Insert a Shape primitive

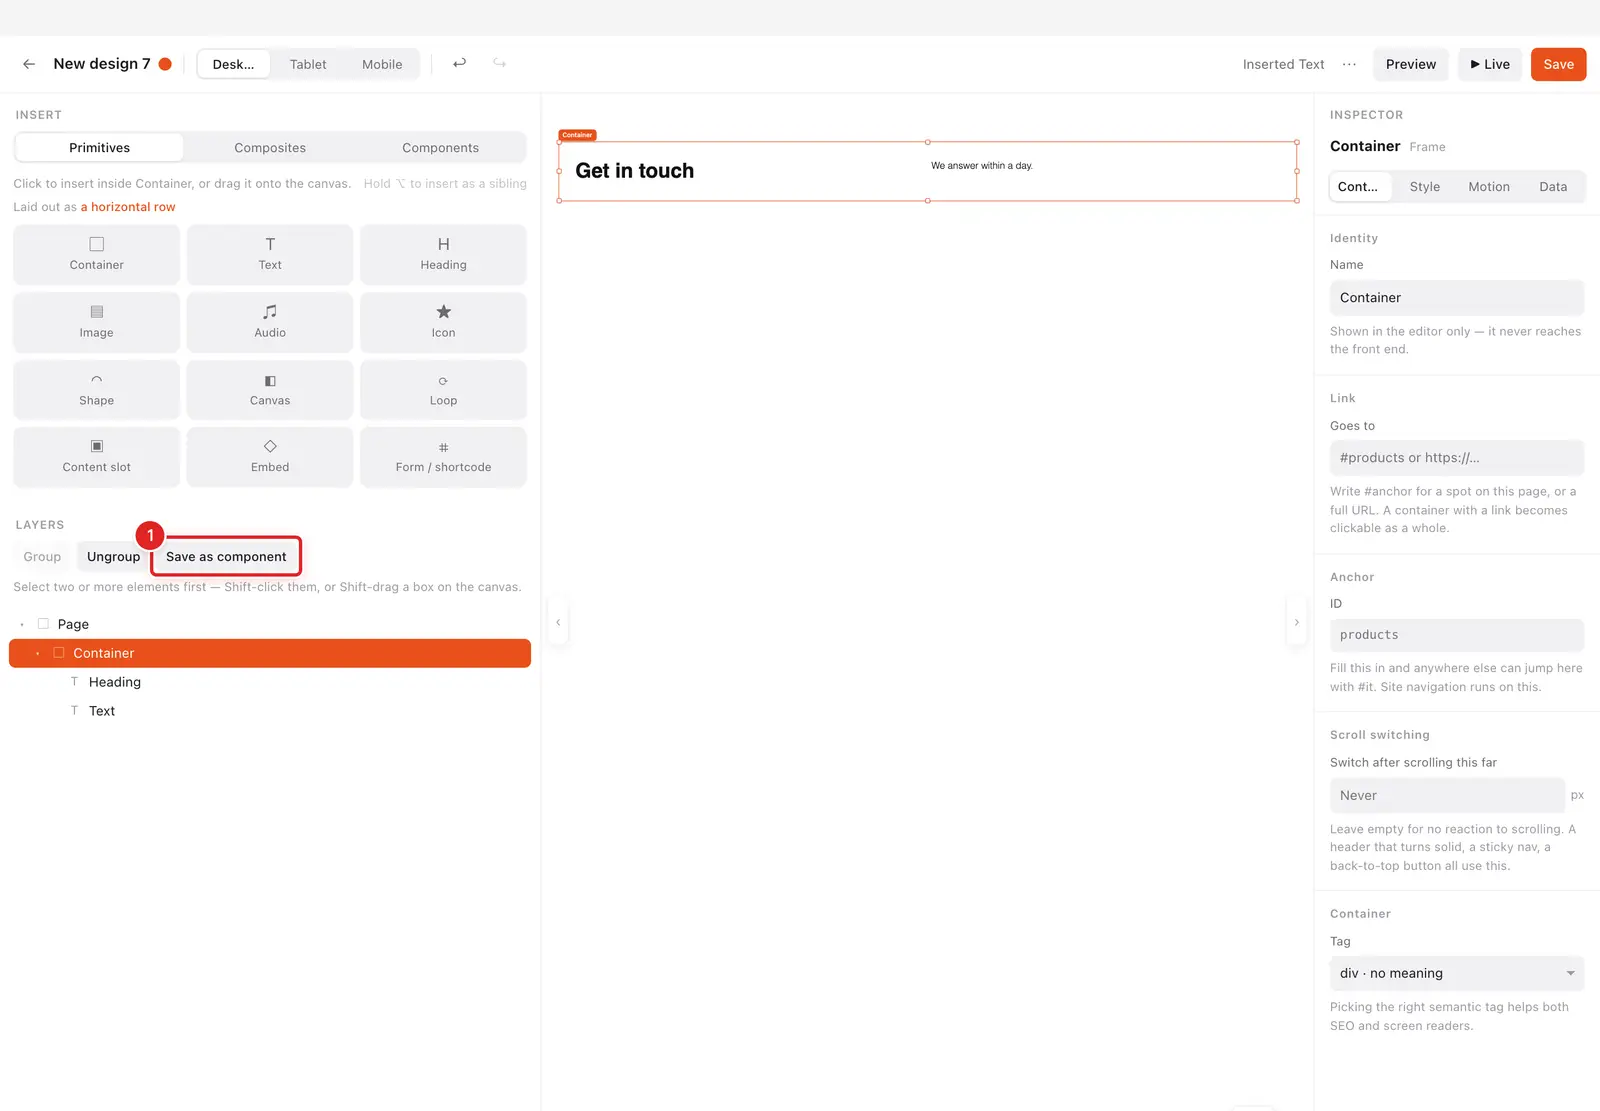click(x=97, y=390)
